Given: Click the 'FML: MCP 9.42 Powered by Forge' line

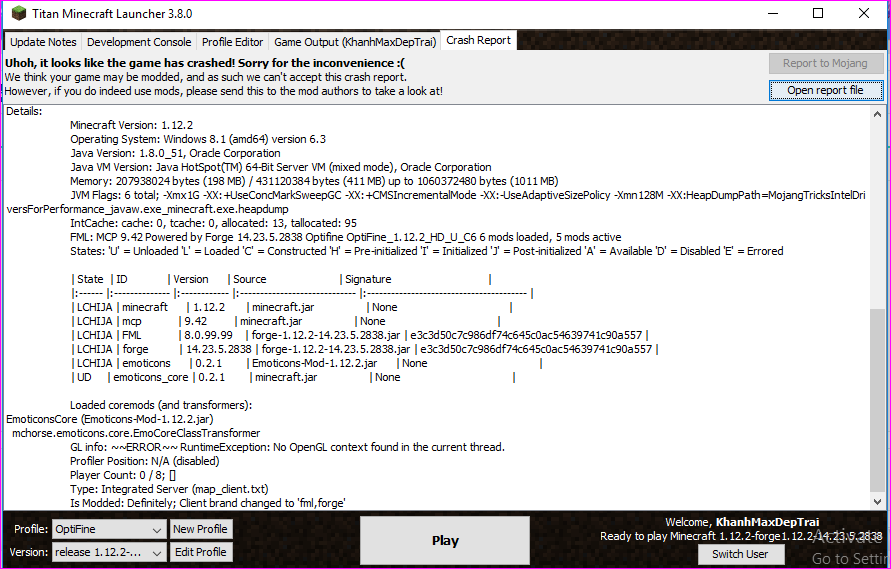Looking at the screenshot, I should coord(345,237).
